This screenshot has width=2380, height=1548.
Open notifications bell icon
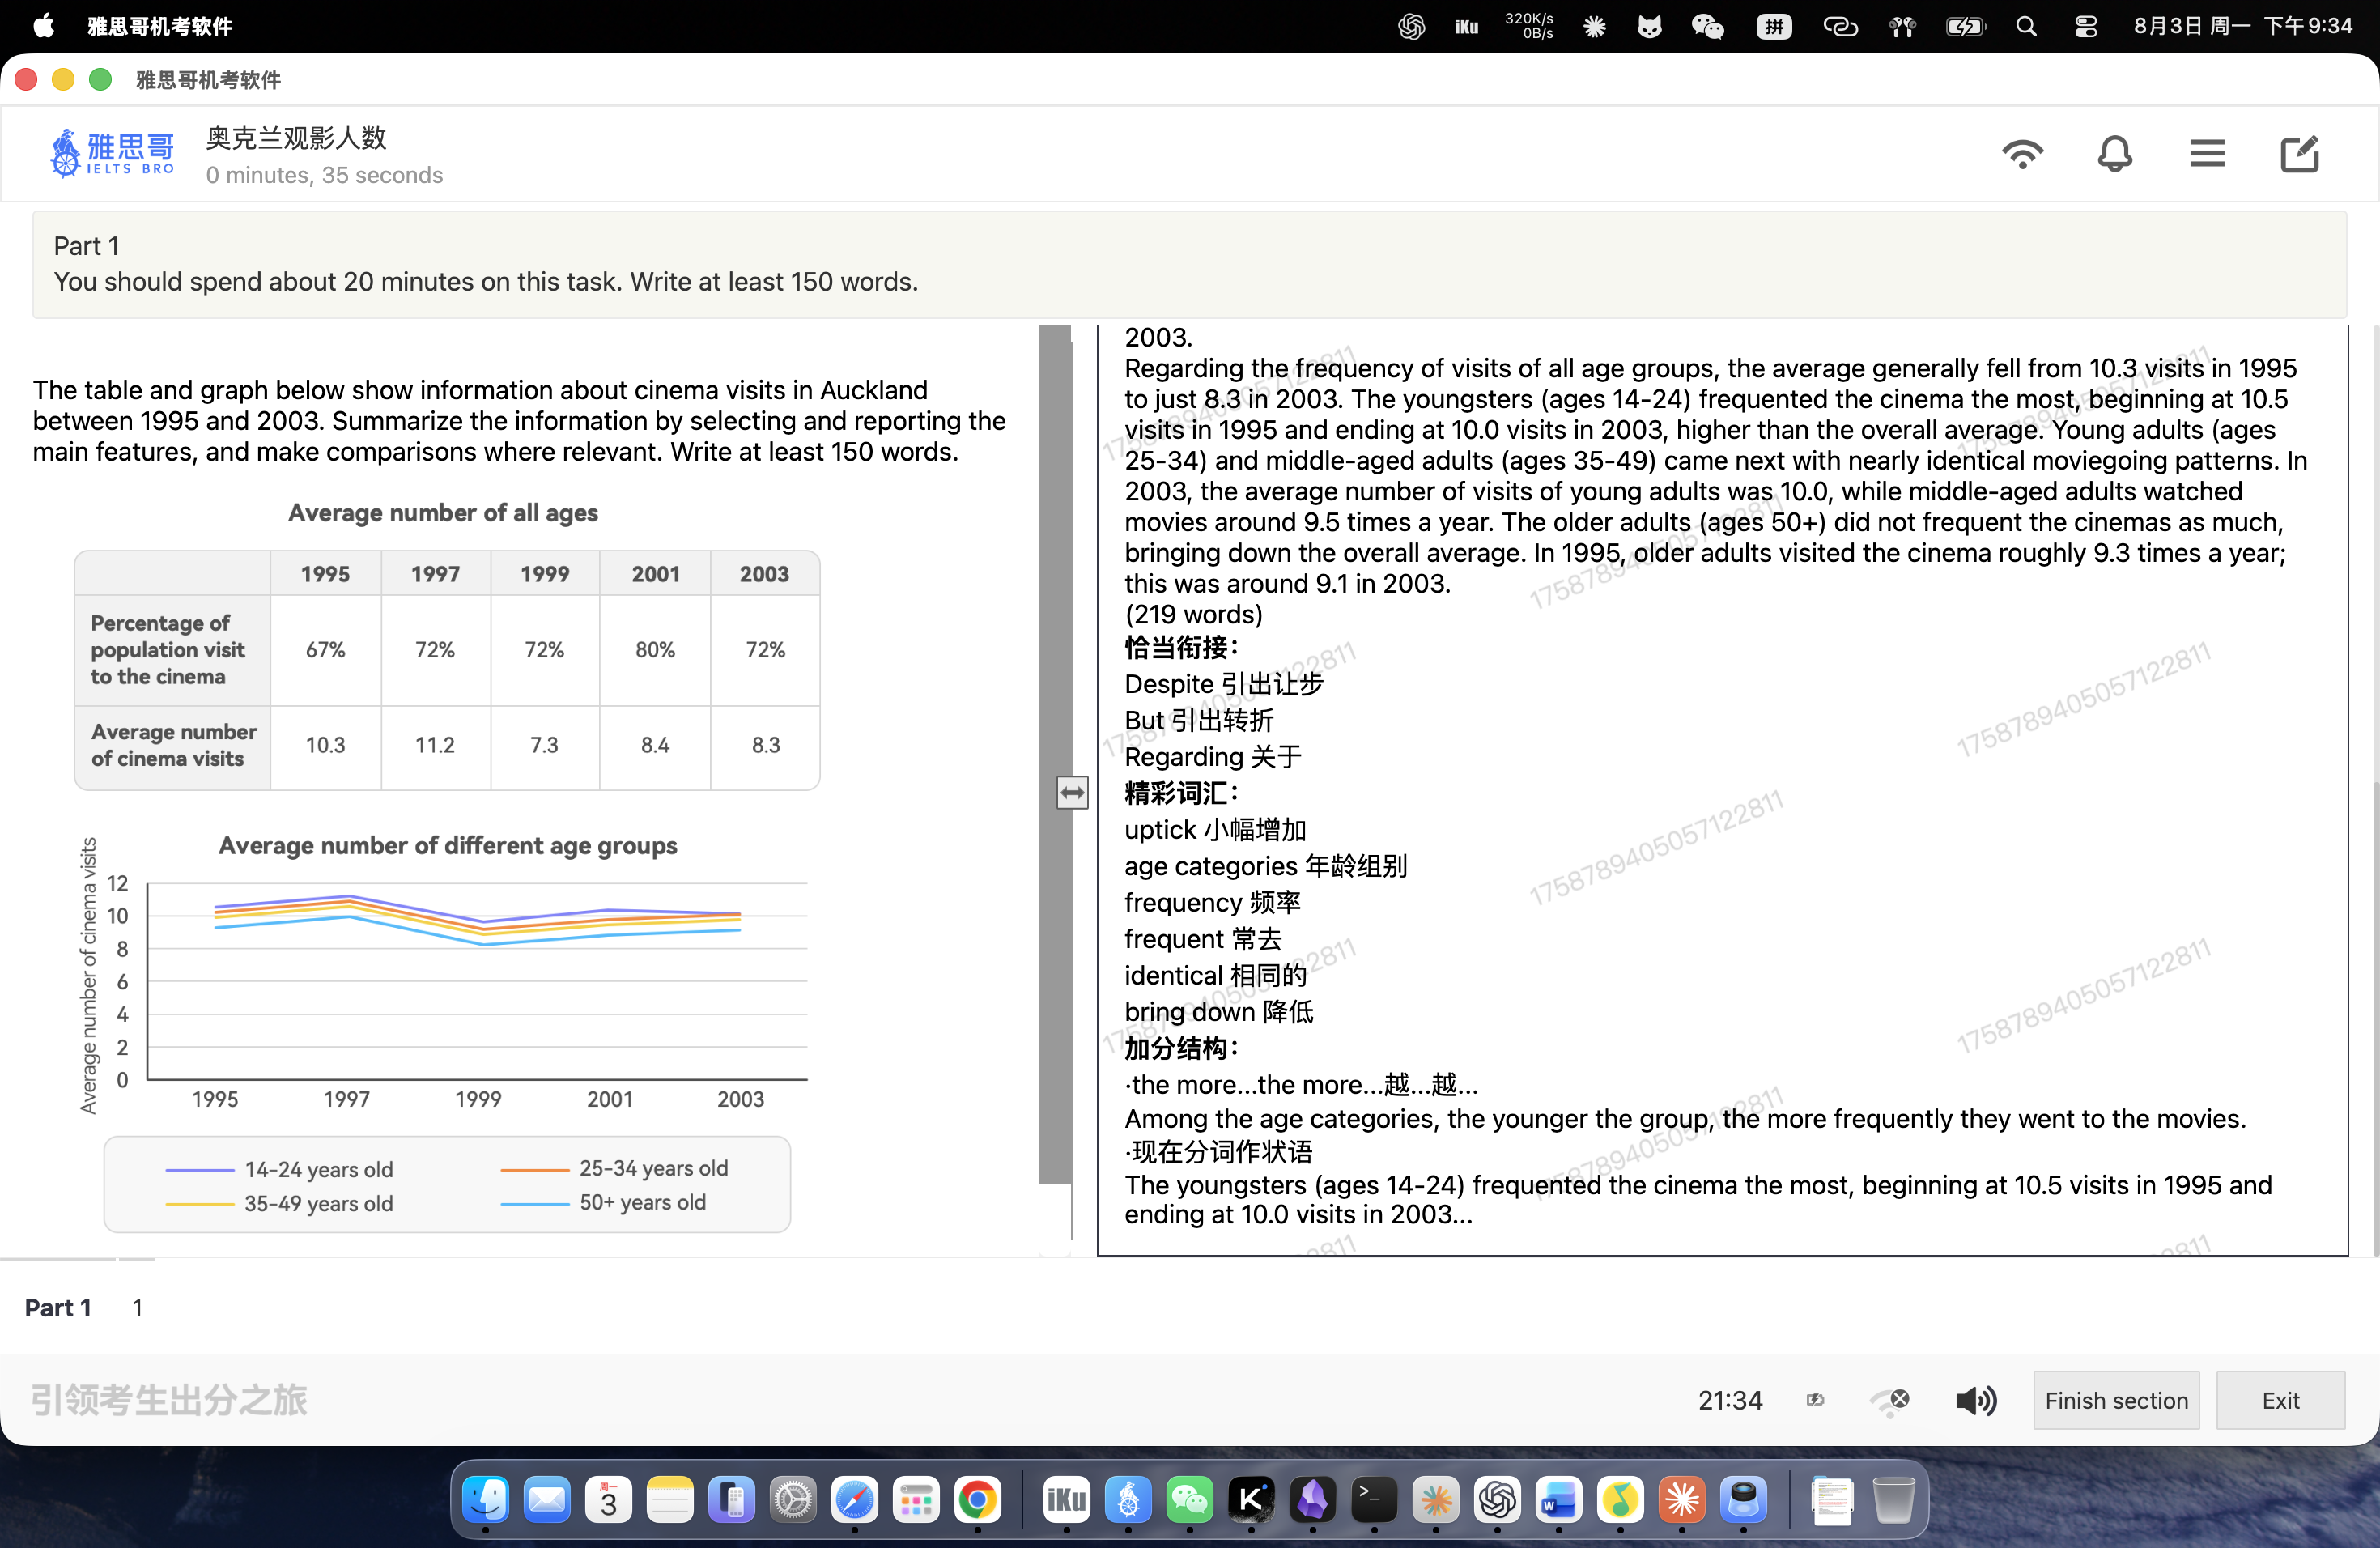point(2114,154)
